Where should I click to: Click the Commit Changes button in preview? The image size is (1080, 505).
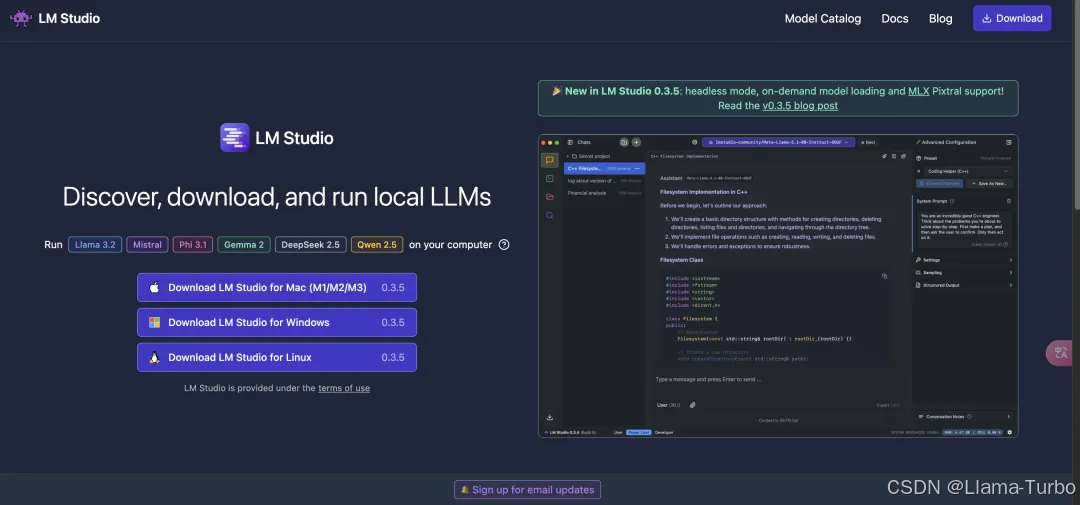click(939, 184)
